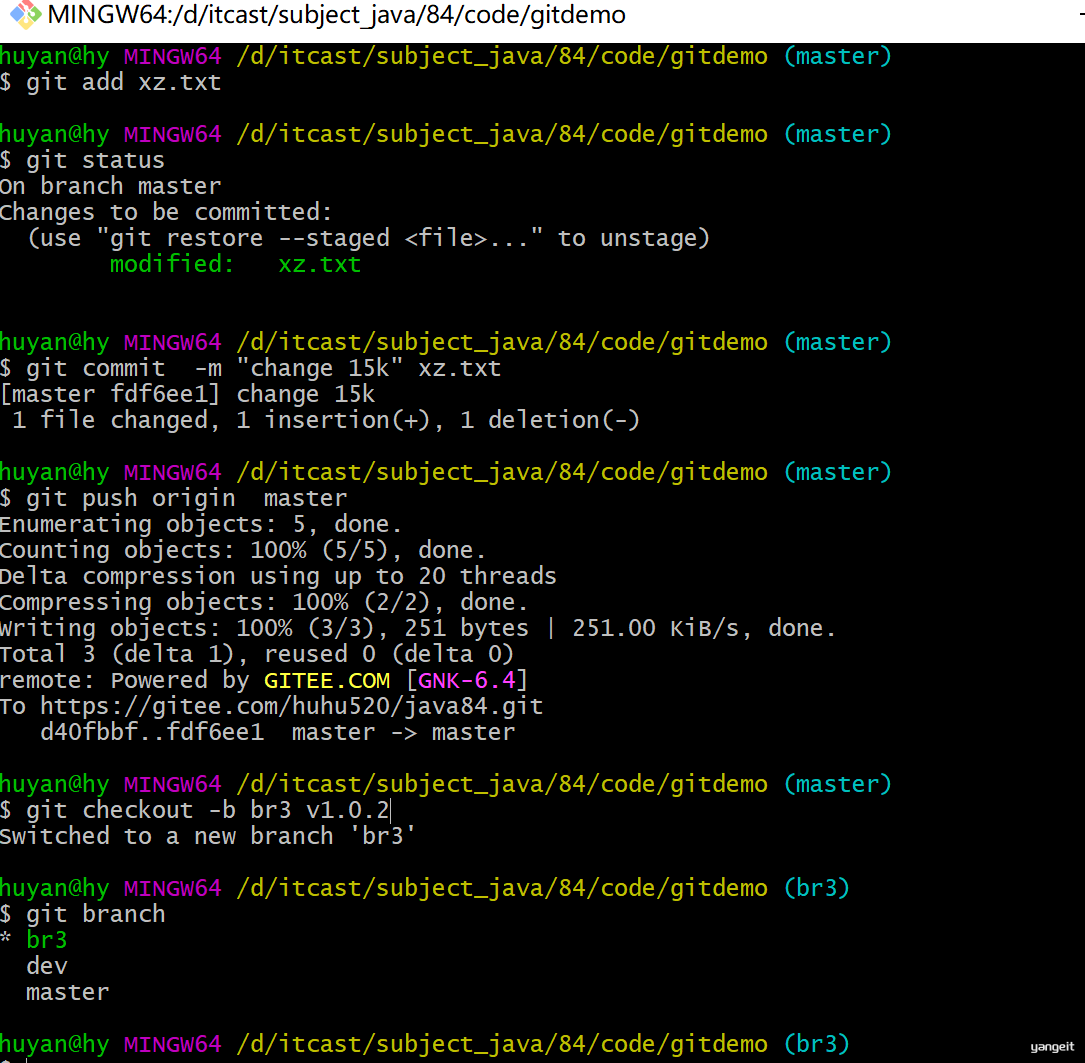
Task: Click the 'git branch' command line
Action: click(83, 914)
